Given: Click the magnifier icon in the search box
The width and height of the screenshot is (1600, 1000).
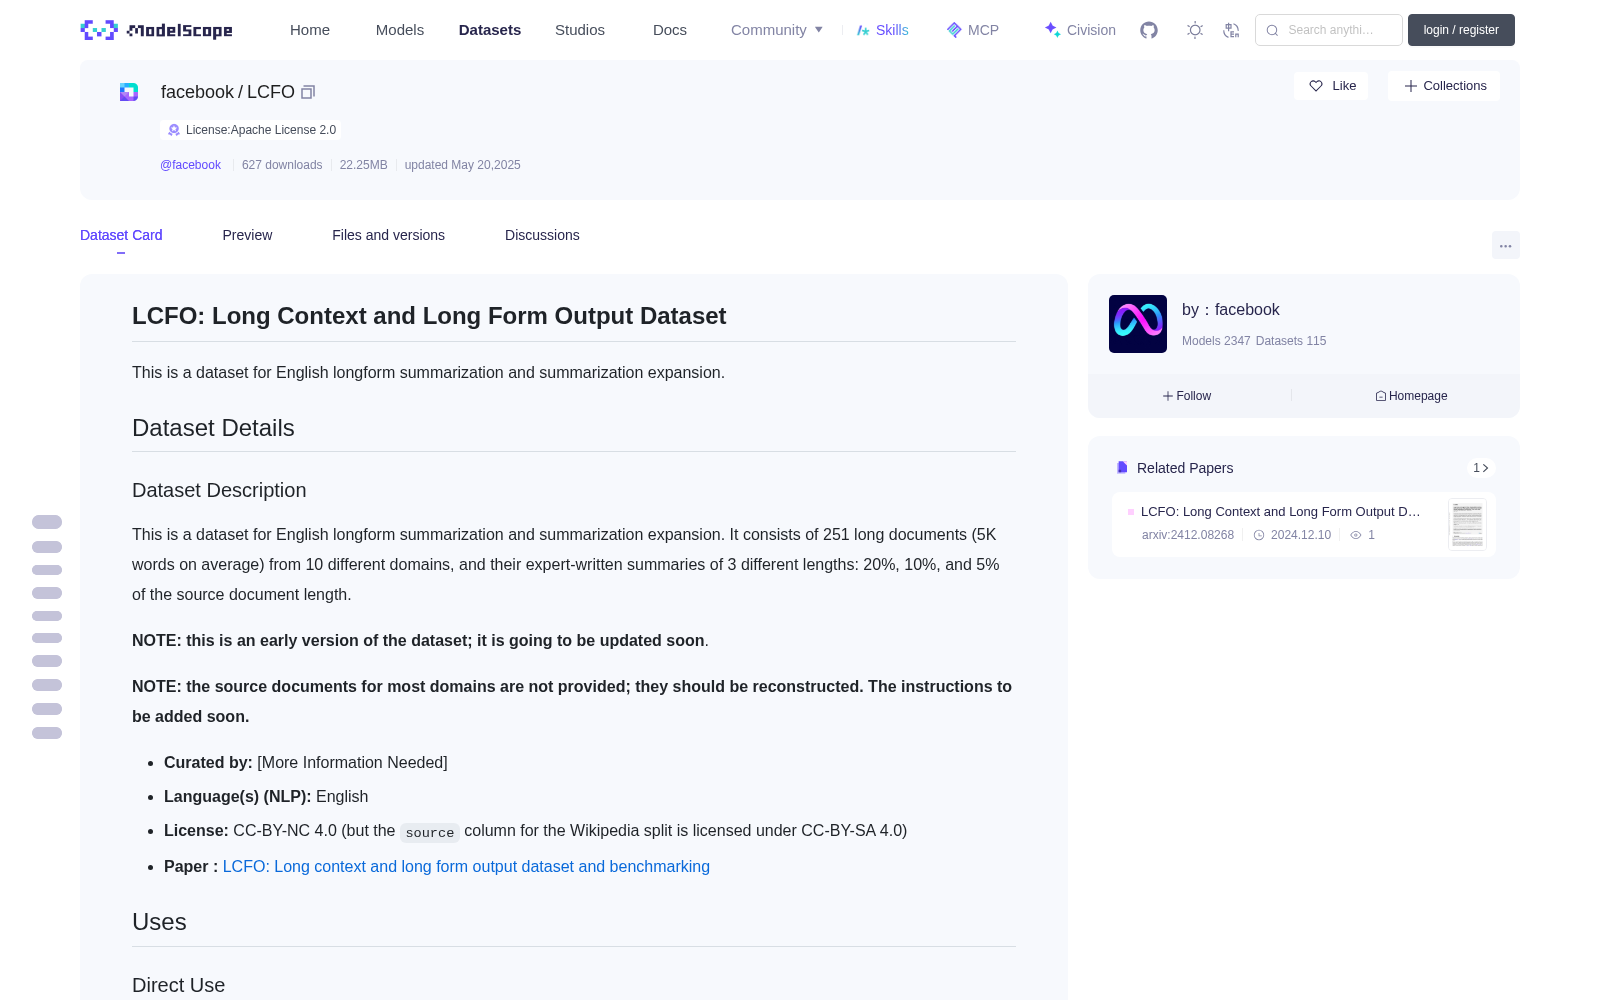Looking at the screenshot, I should 1272,30.
